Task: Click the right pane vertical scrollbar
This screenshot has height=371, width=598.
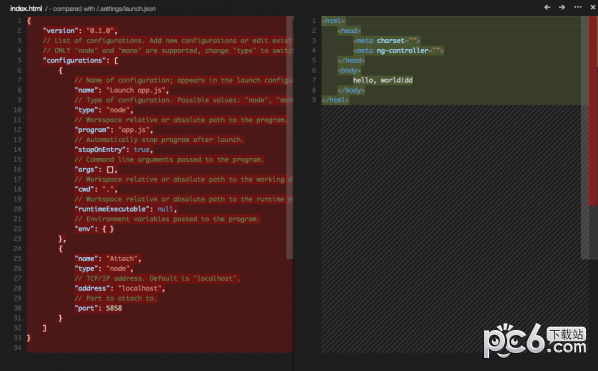Action: [585, 137]
